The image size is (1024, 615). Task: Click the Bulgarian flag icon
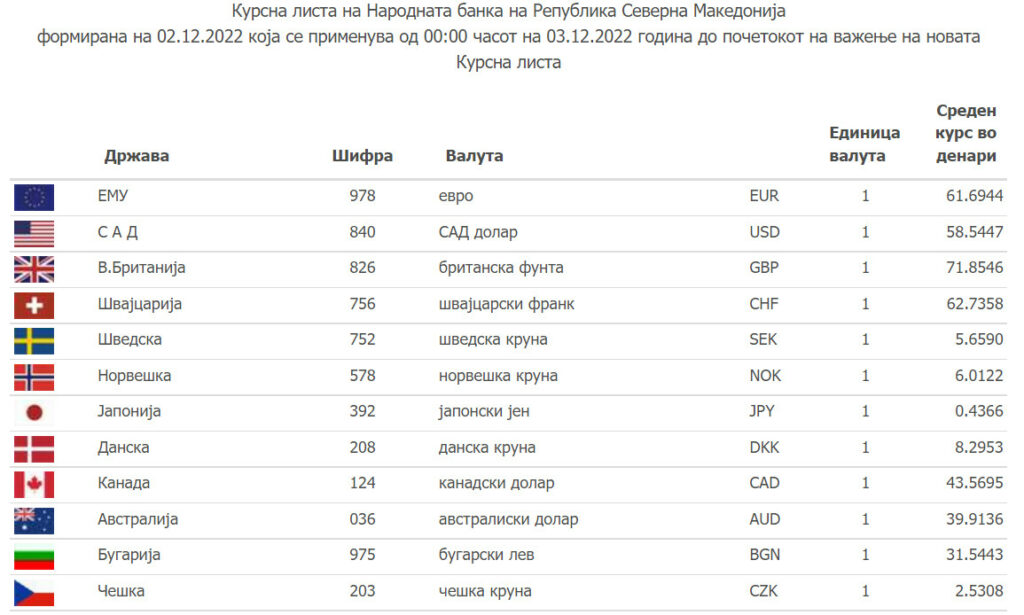[34, 558]
